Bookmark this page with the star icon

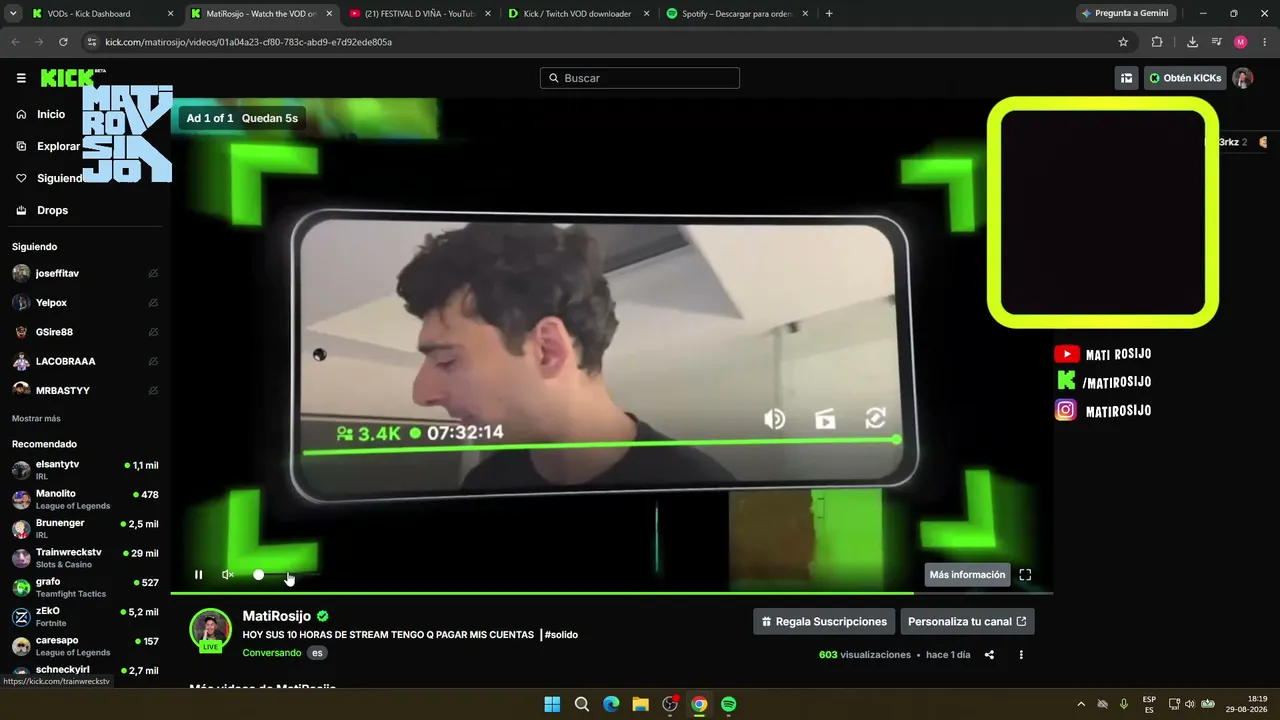tap(1123, 42)
